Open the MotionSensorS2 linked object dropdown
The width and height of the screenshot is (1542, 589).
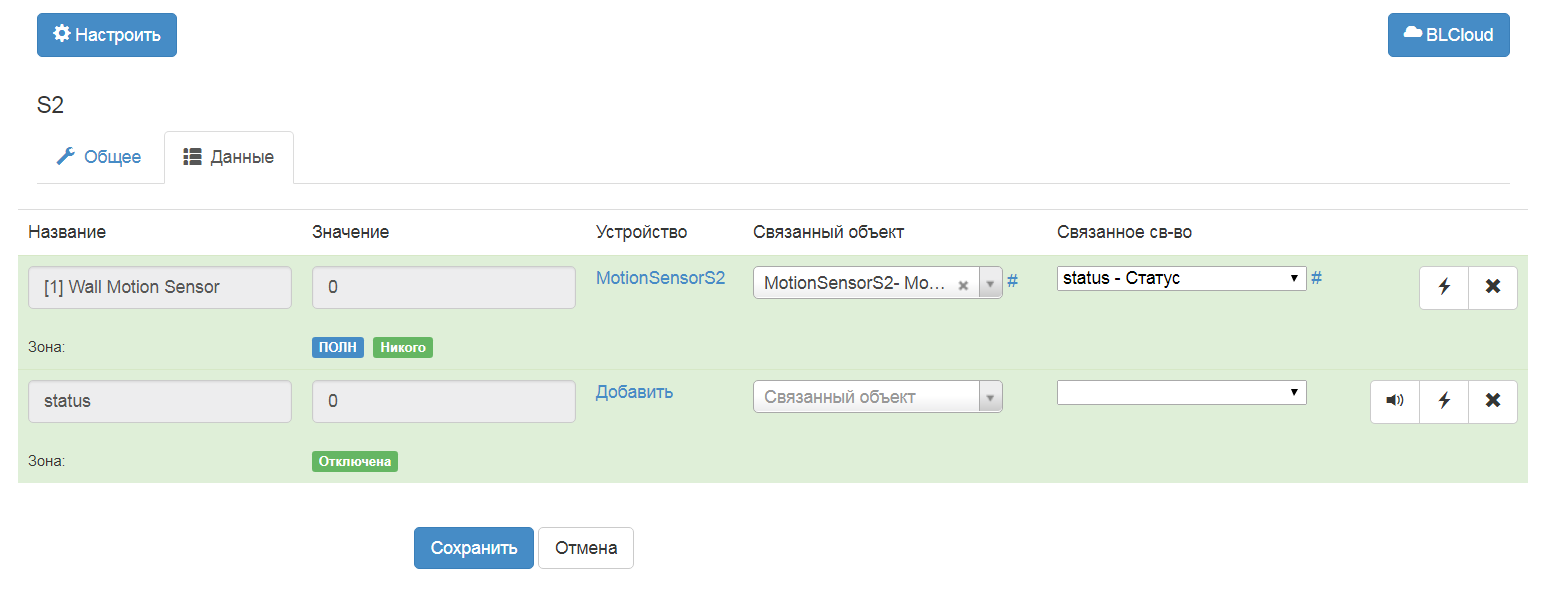[x=989, y=284]
